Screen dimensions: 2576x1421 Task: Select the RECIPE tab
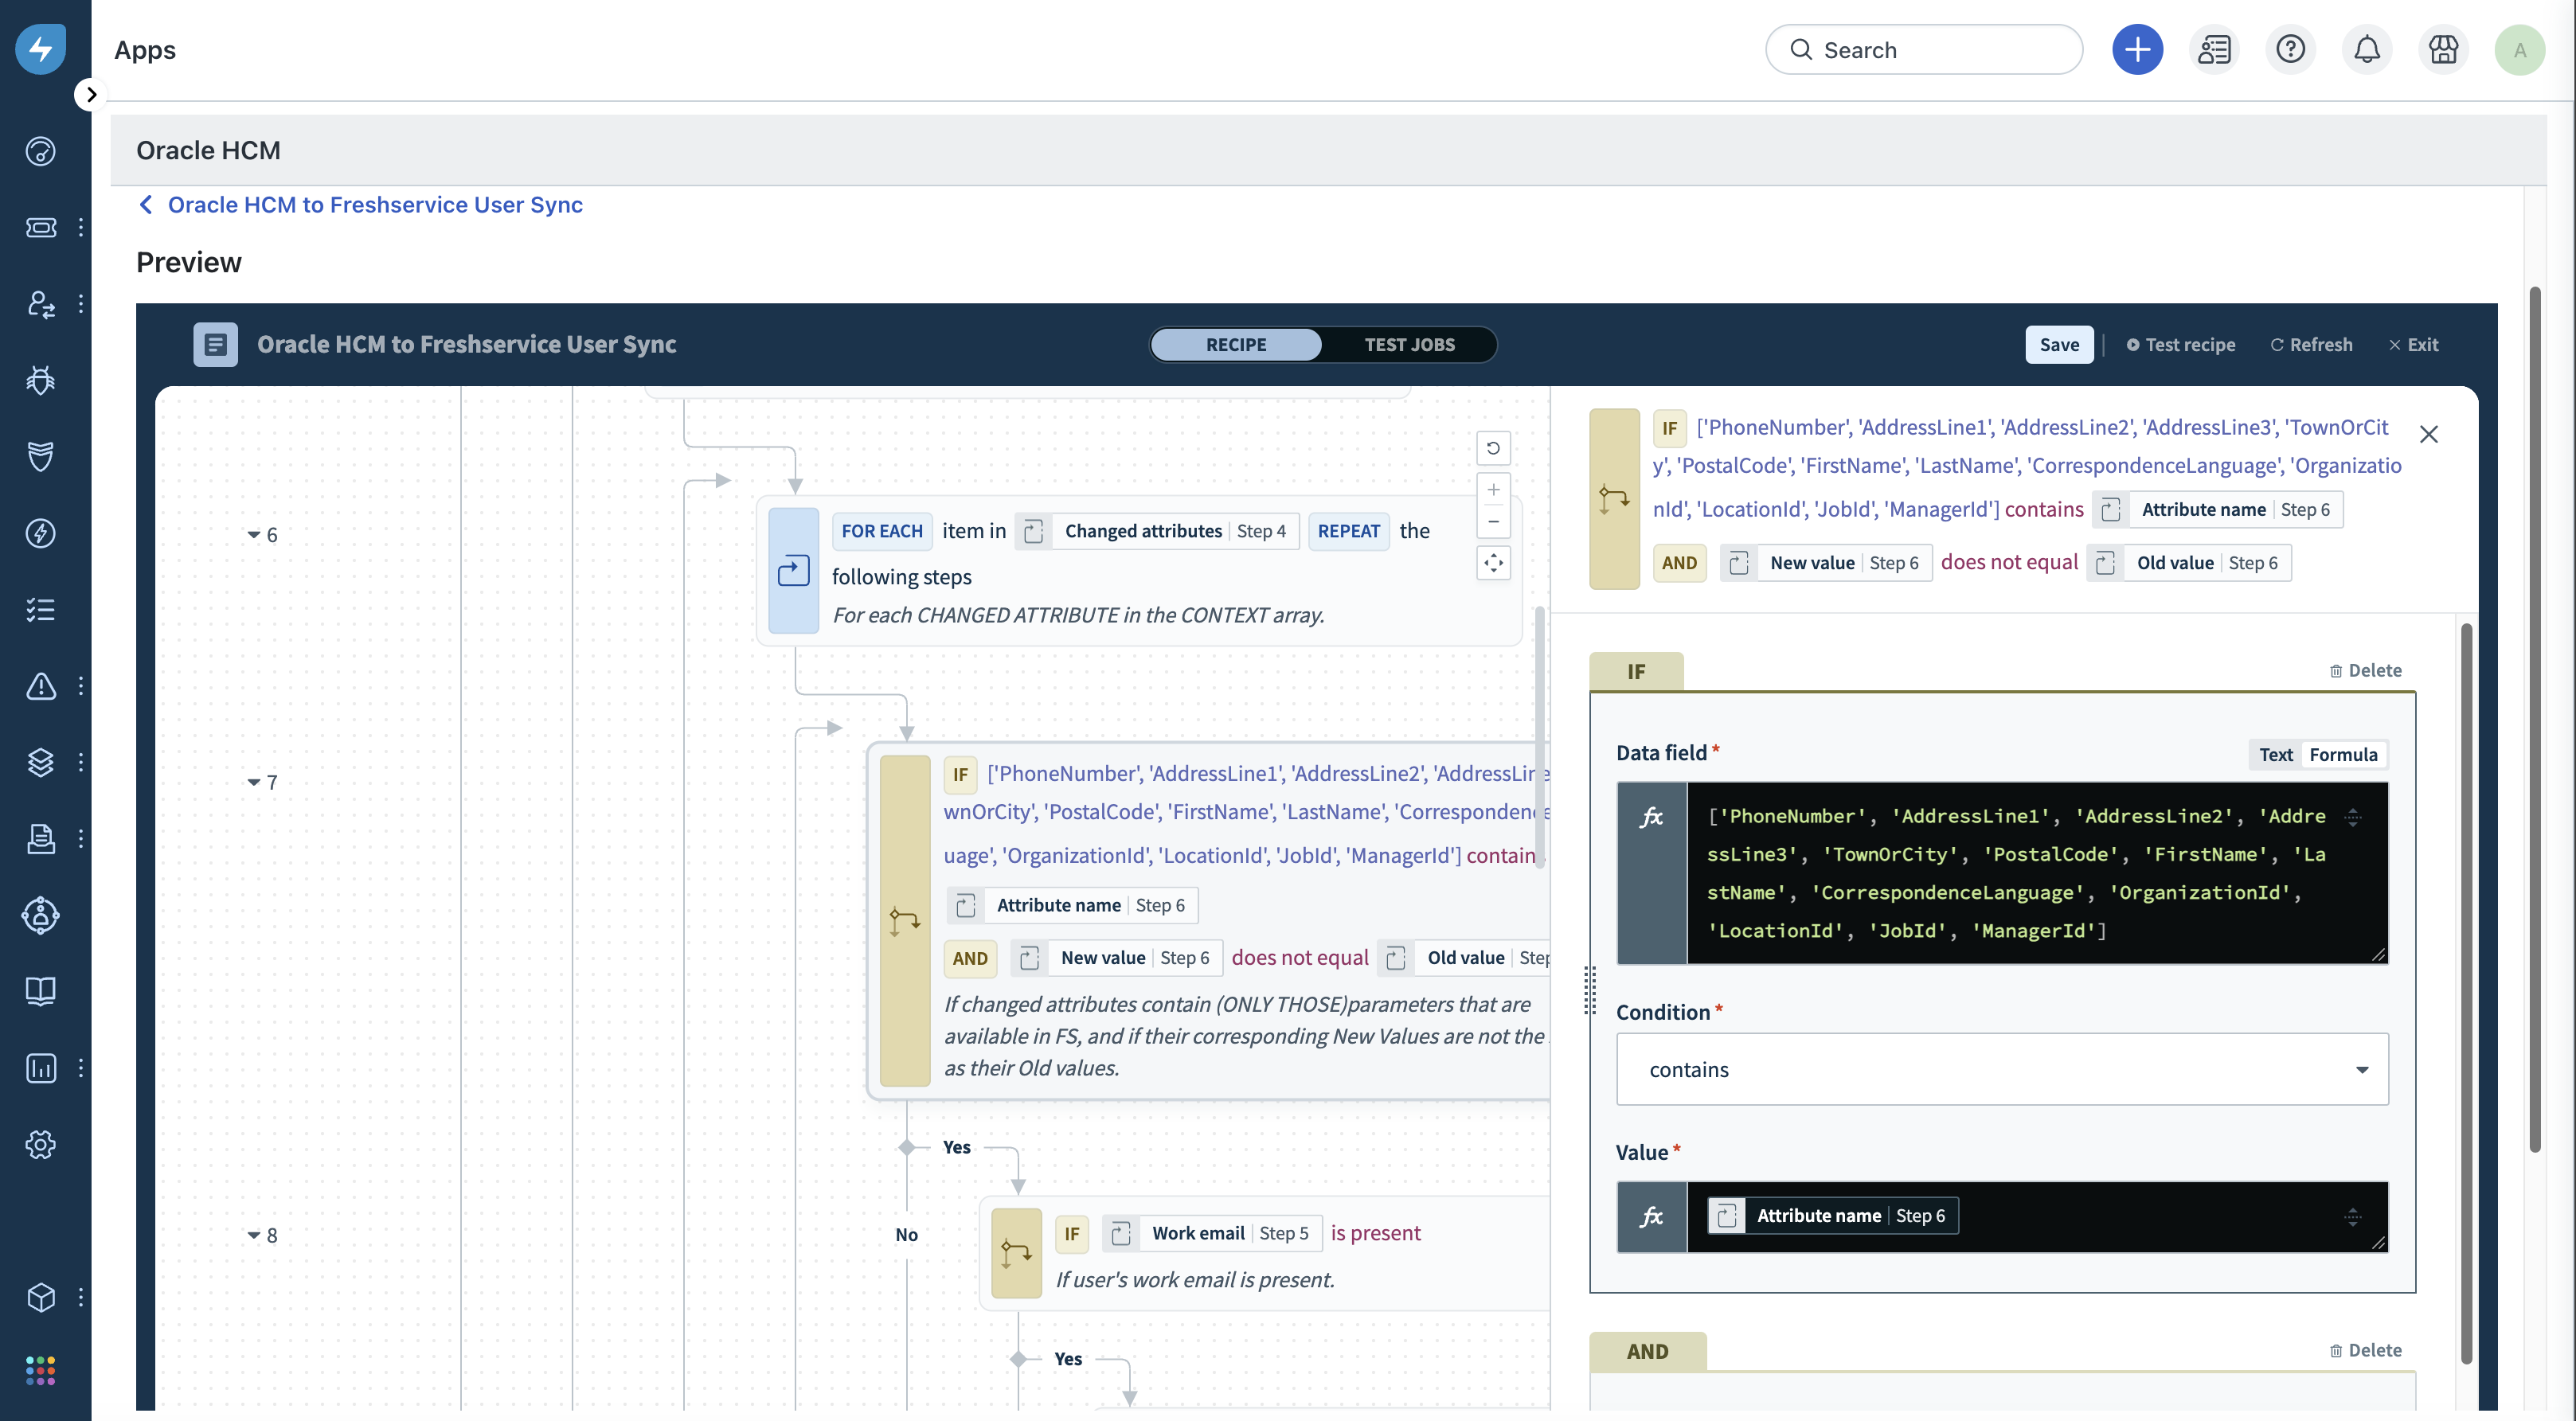click(x=1235, y=345)
